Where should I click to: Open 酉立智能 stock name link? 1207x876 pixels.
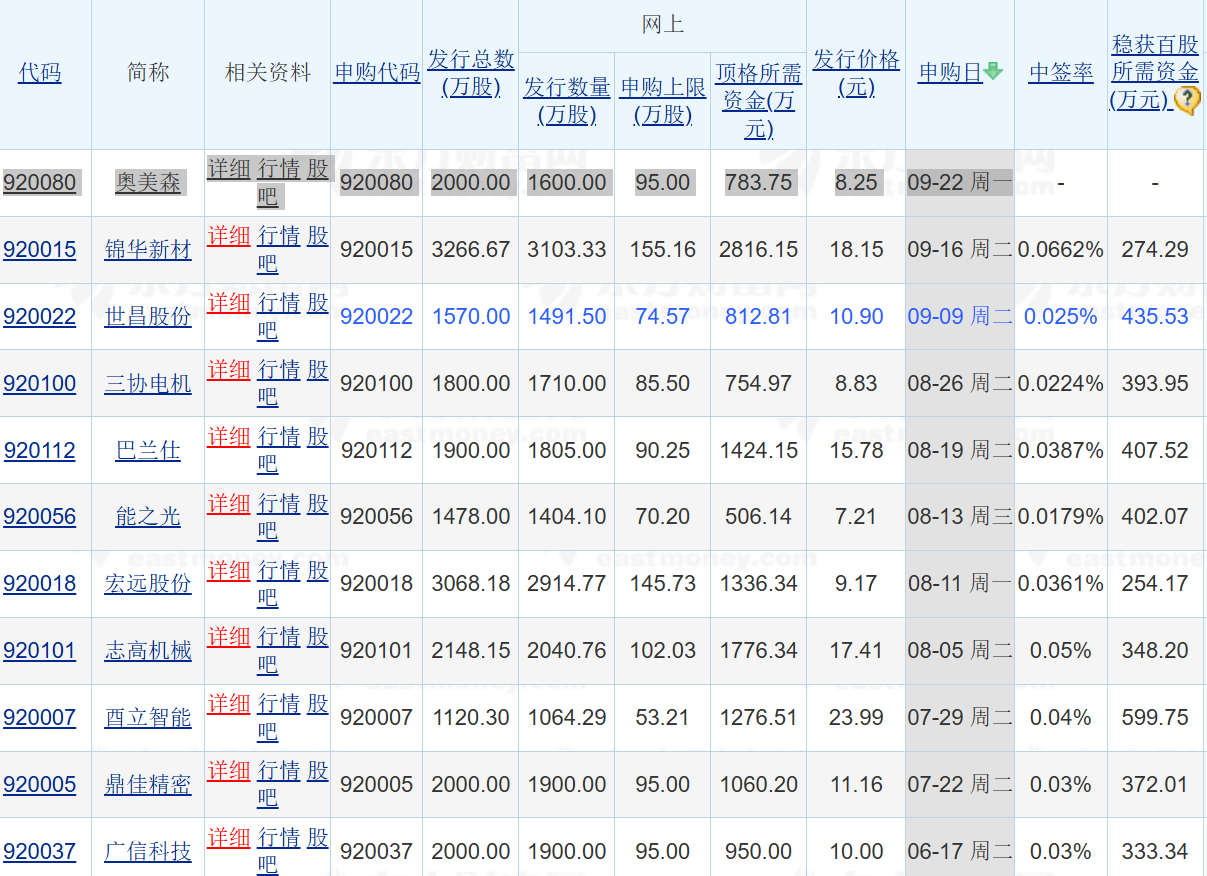pos(148,718)
